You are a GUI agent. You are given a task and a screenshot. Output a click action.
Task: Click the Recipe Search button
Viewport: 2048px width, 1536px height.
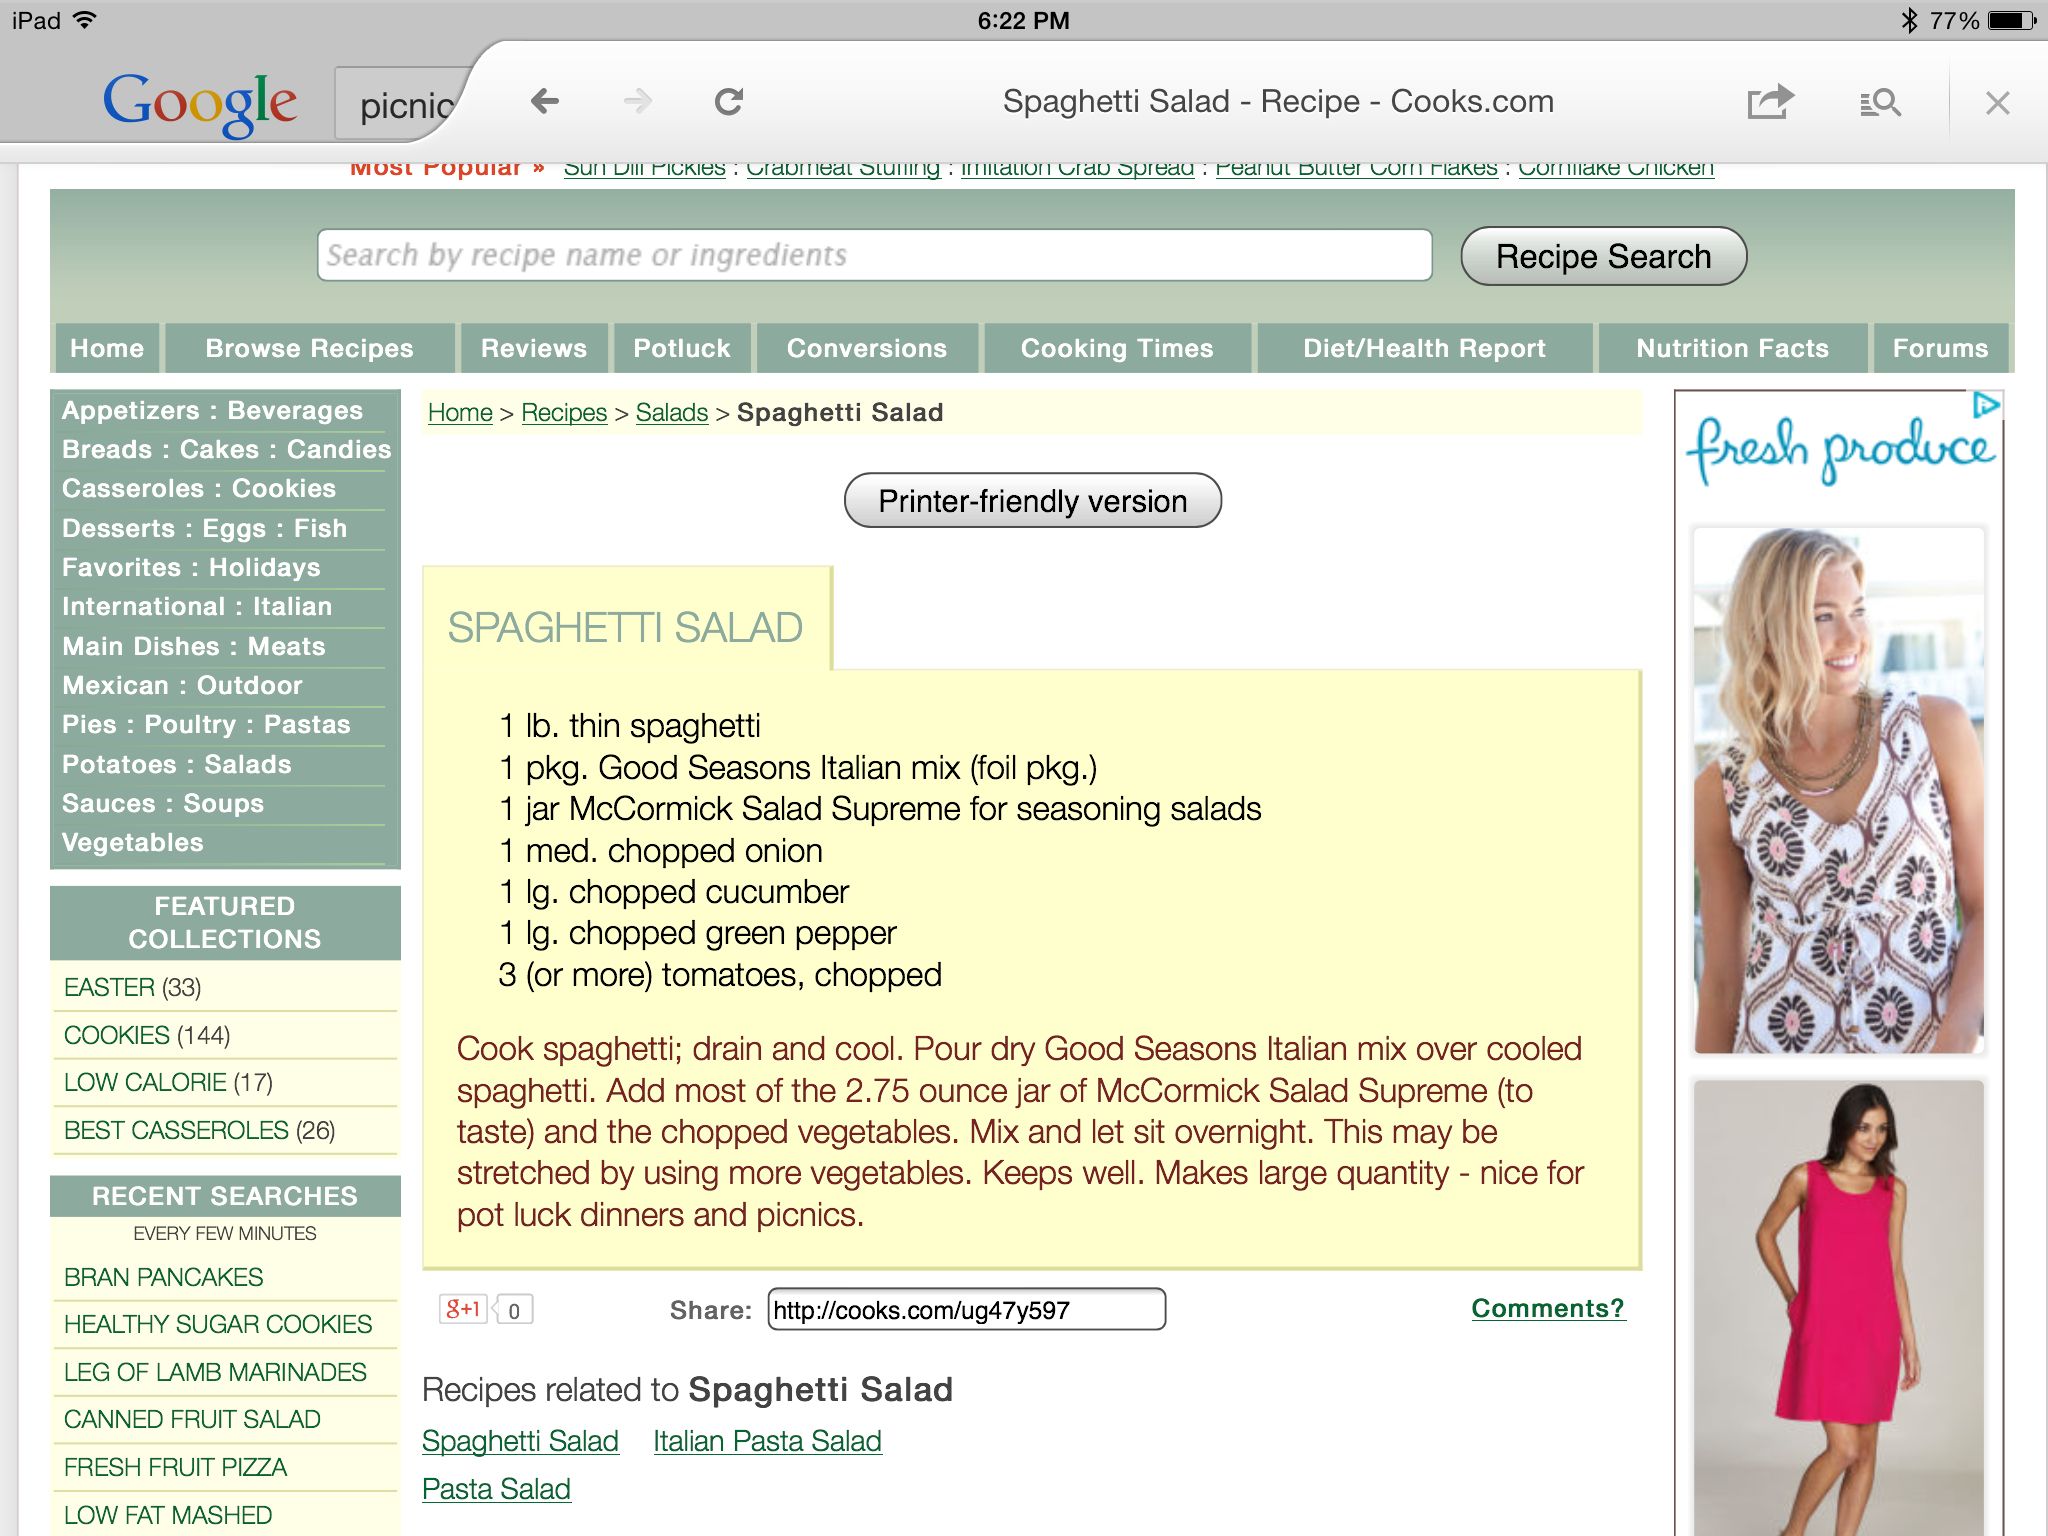1601,257
